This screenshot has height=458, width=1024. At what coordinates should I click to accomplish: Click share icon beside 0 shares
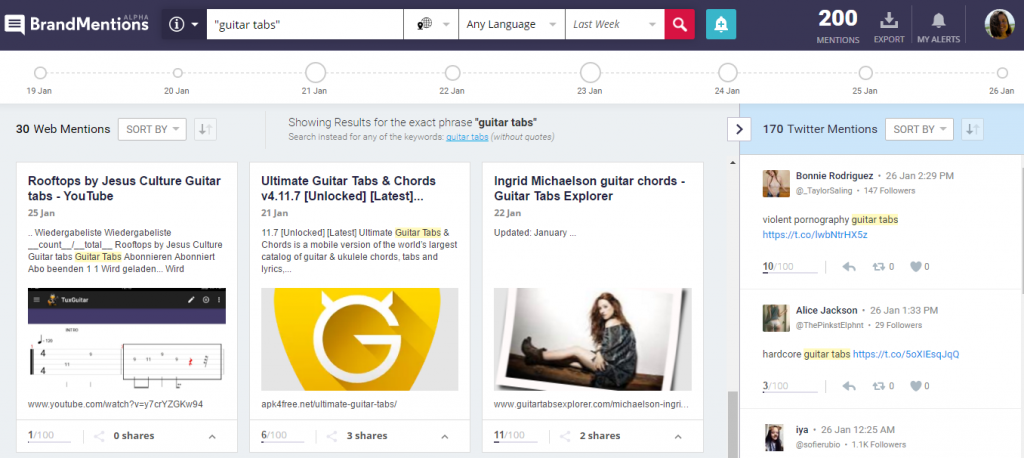click(x=99, y=436)
